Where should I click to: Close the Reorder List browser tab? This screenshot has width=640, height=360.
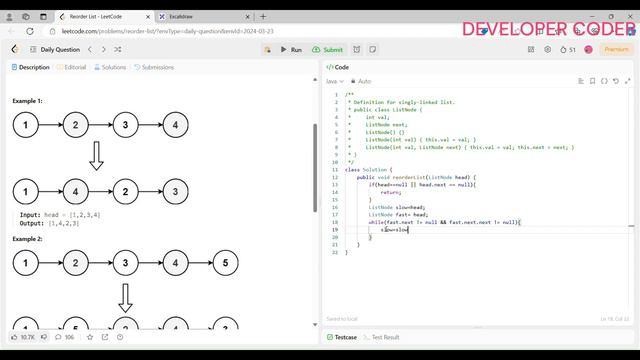coord(148,17)
